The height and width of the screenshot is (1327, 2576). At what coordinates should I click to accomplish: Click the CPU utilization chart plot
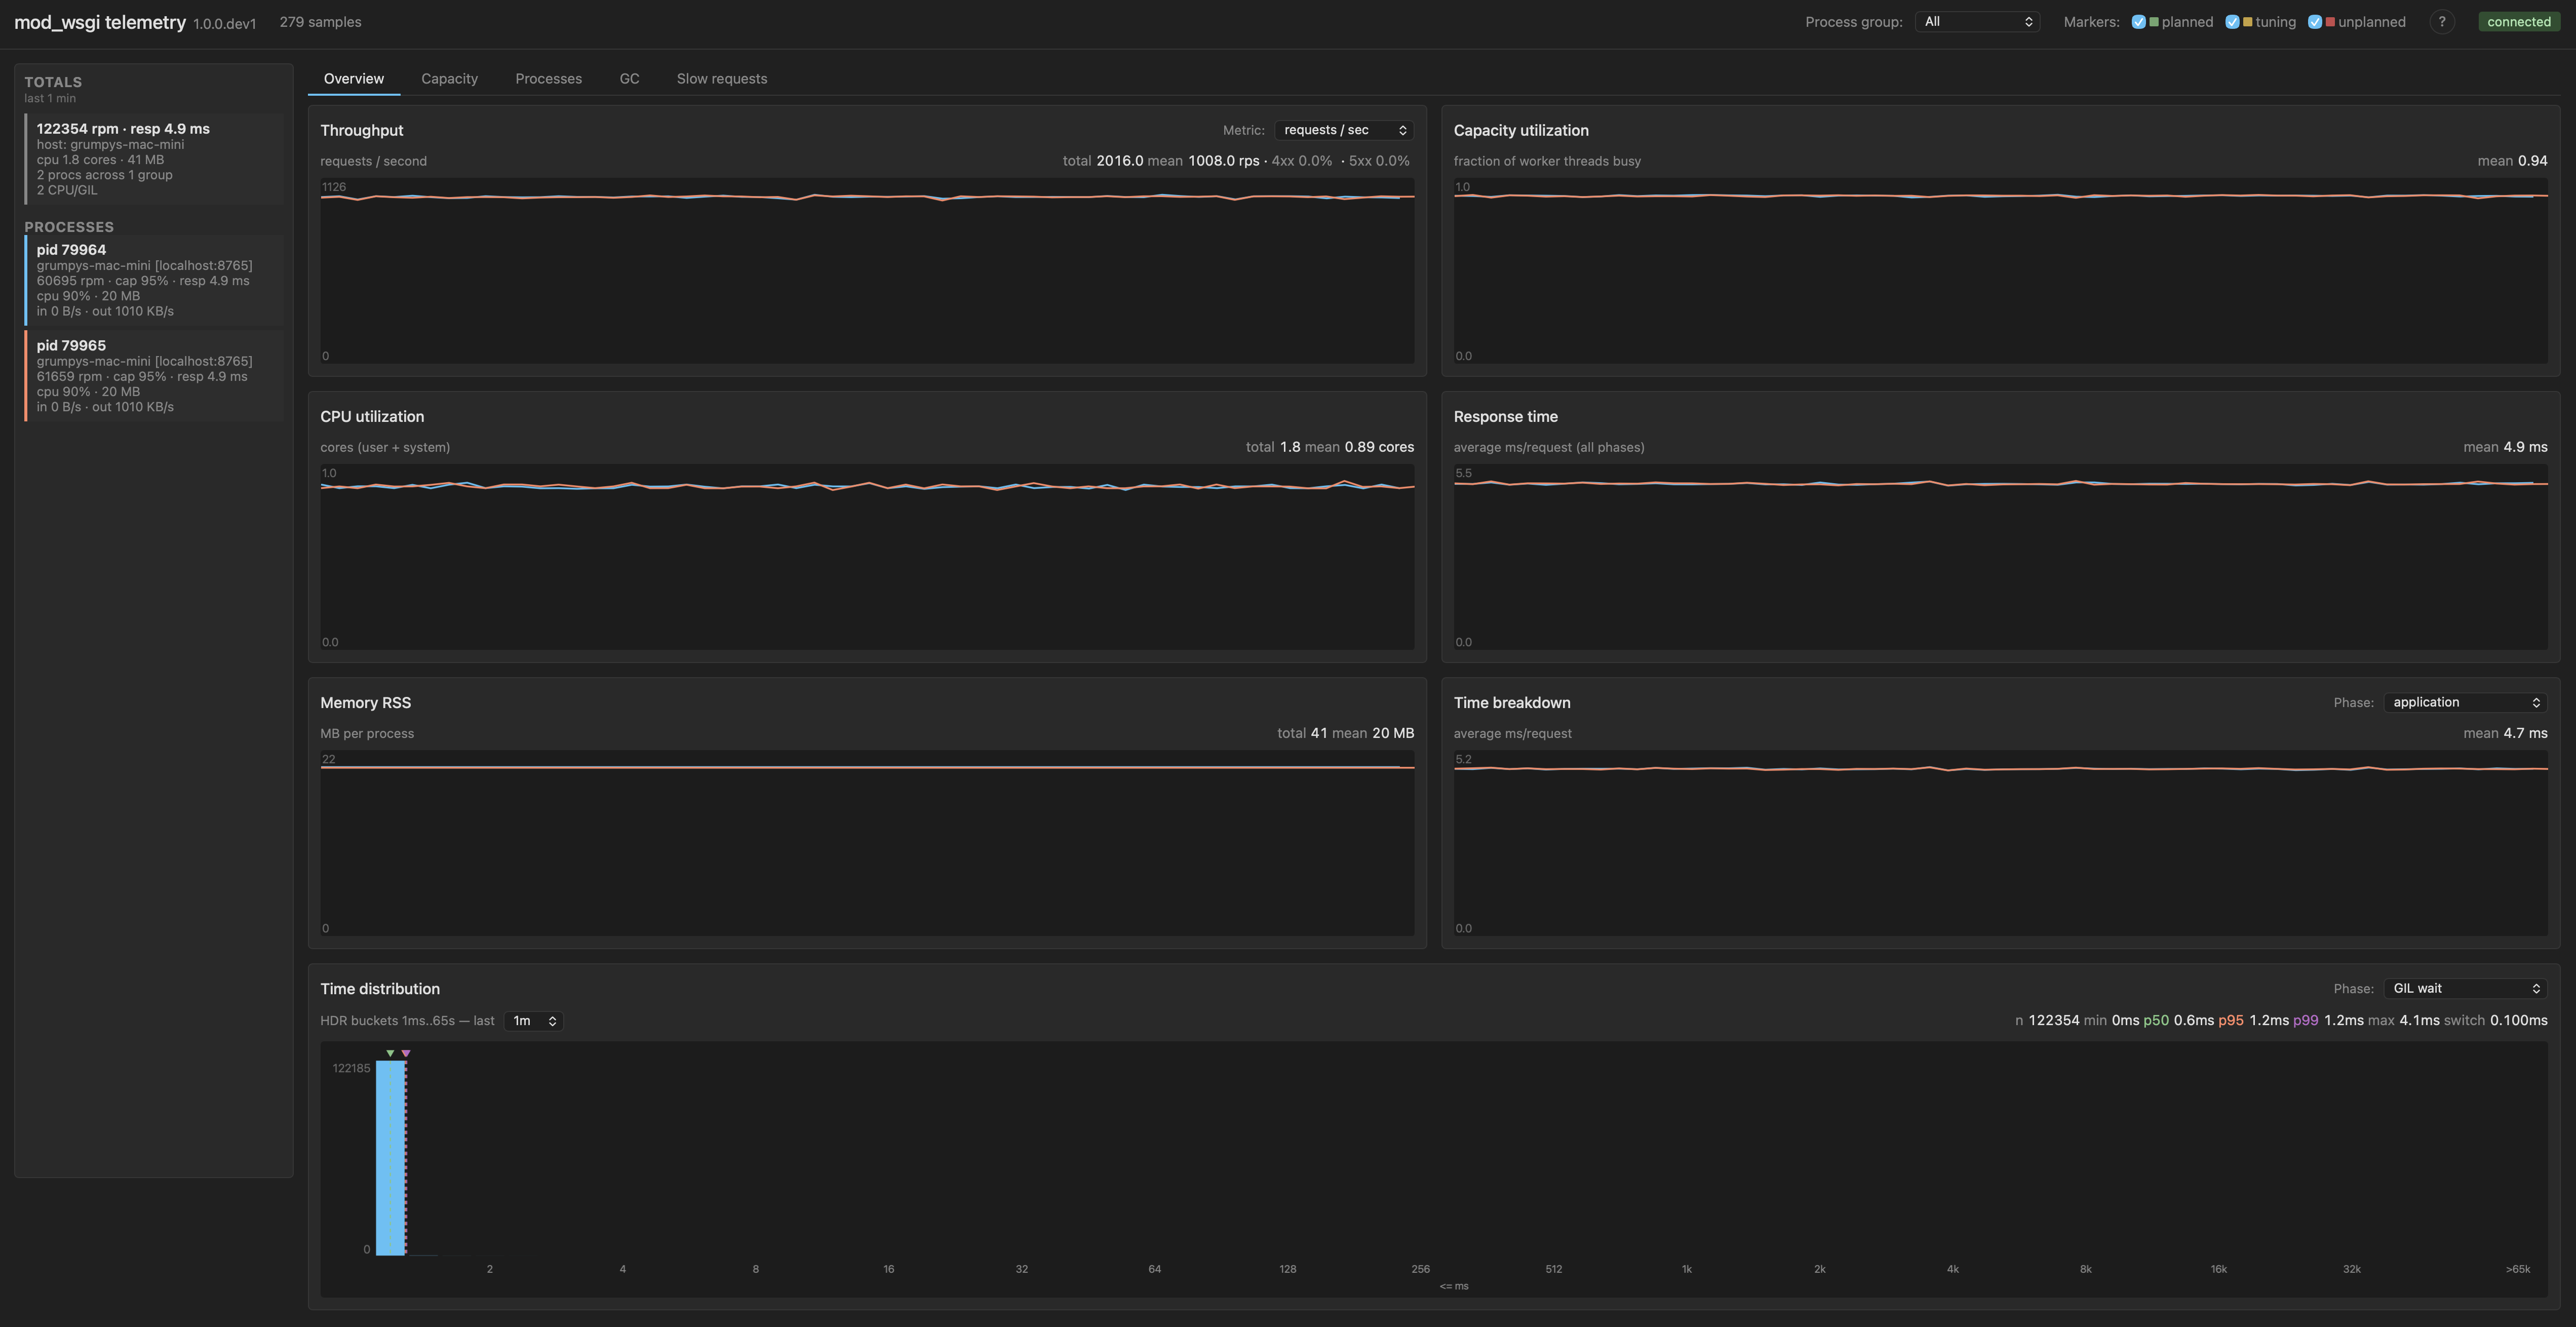click(867, 557)
